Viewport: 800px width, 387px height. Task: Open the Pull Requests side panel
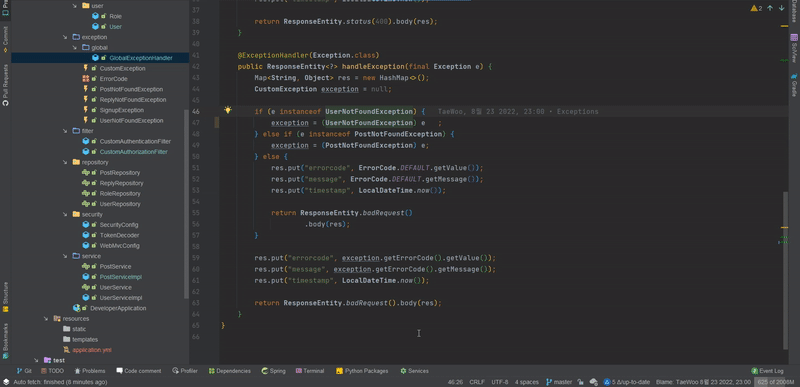coord(5,84)
